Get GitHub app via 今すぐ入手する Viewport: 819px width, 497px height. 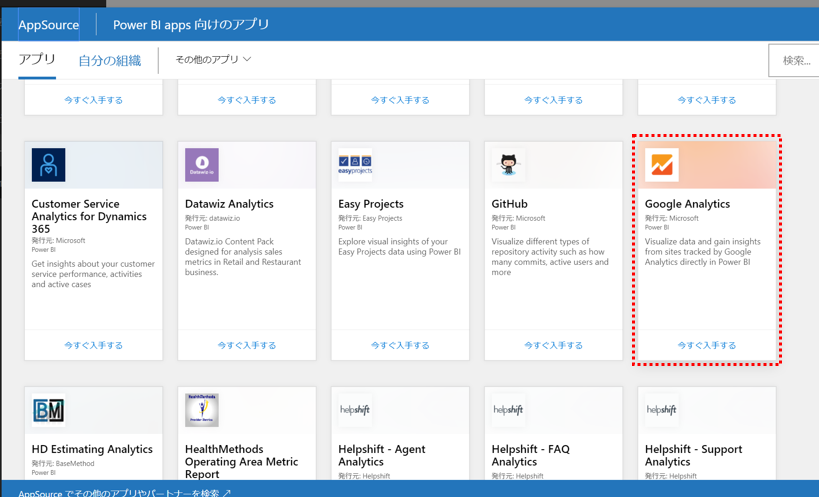[554, 345]
